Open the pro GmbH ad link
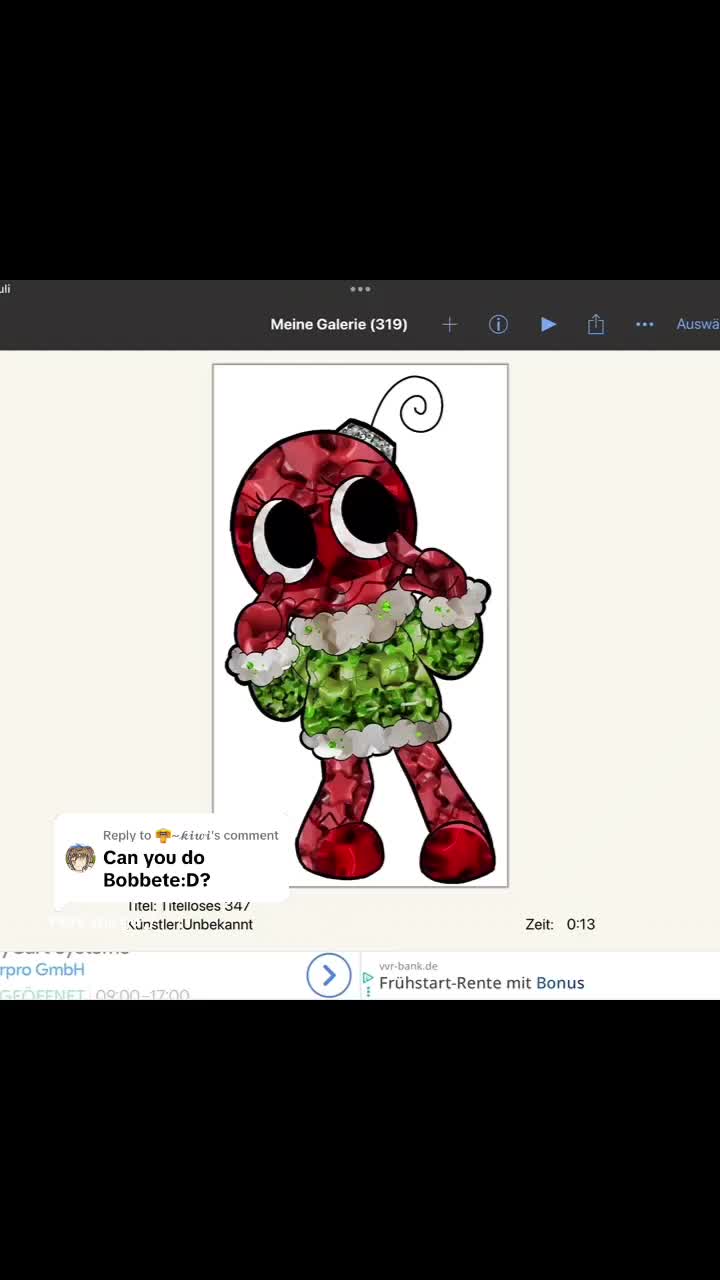720x1280 pixels. coord(42,970)
